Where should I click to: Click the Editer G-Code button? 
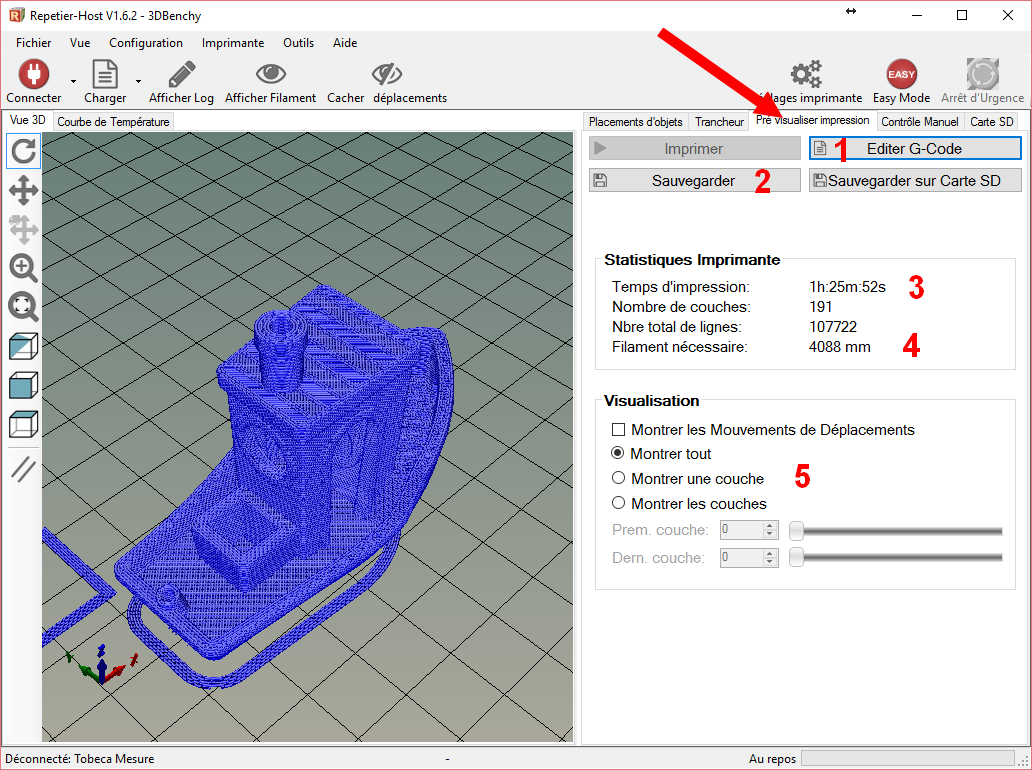tap(914, 149)
